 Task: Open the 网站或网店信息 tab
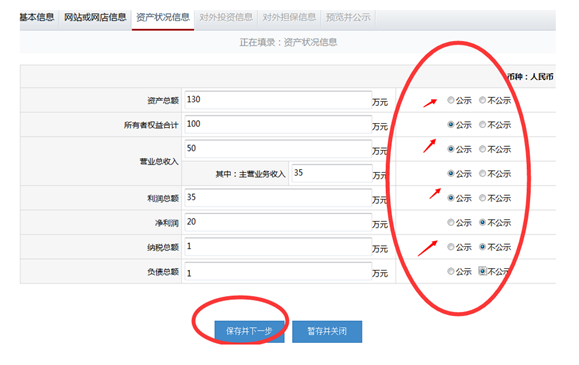[95, 17]
